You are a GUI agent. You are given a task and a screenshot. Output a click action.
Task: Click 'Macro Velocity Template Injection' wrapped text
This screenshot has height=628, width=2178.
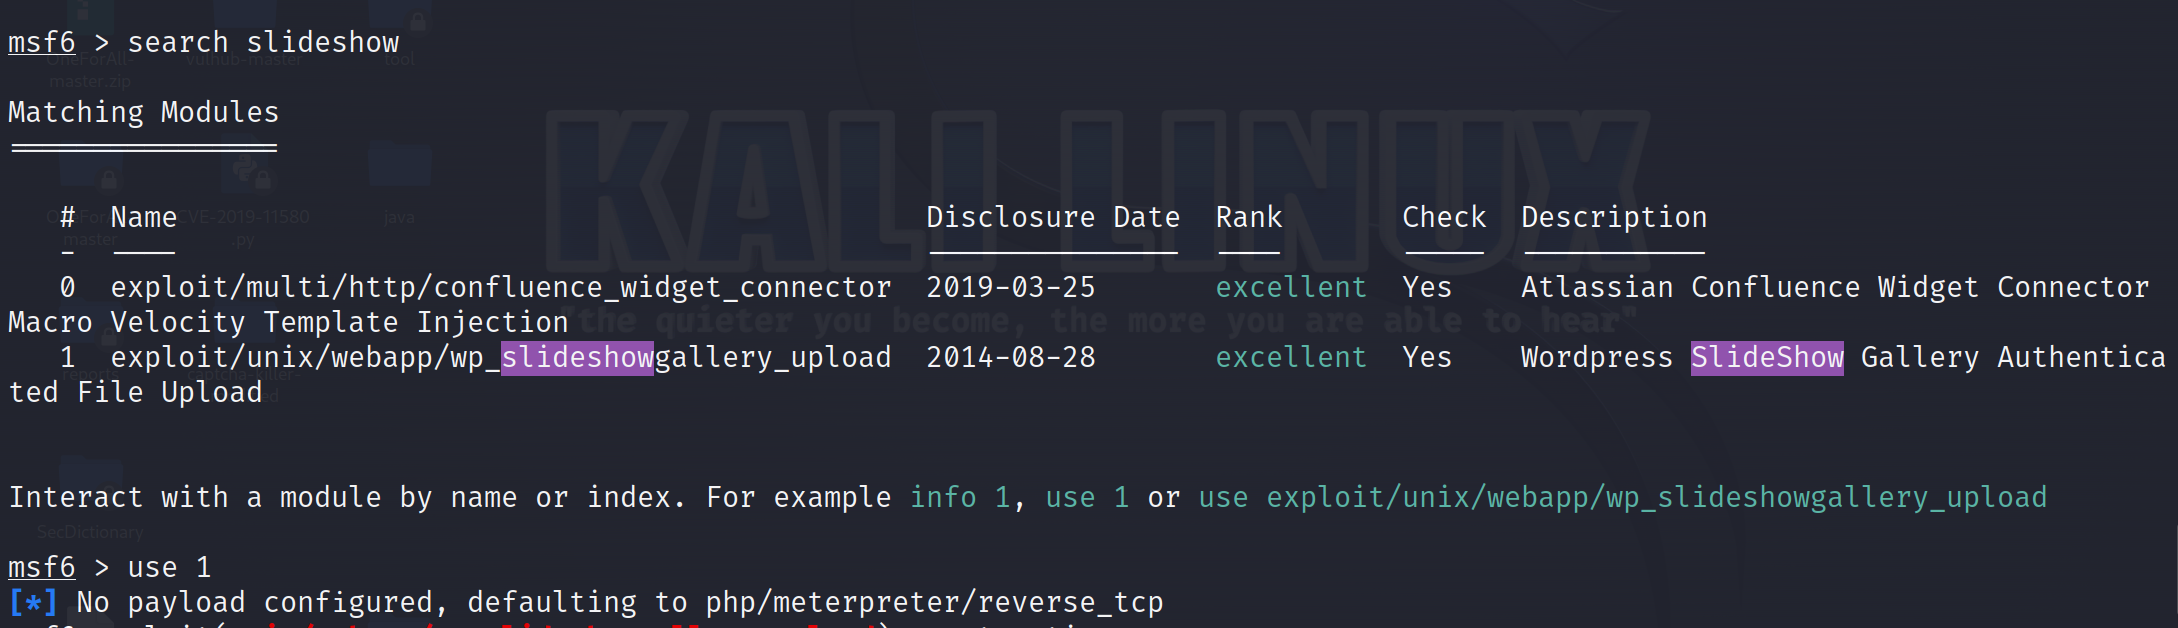pos(288,322)
